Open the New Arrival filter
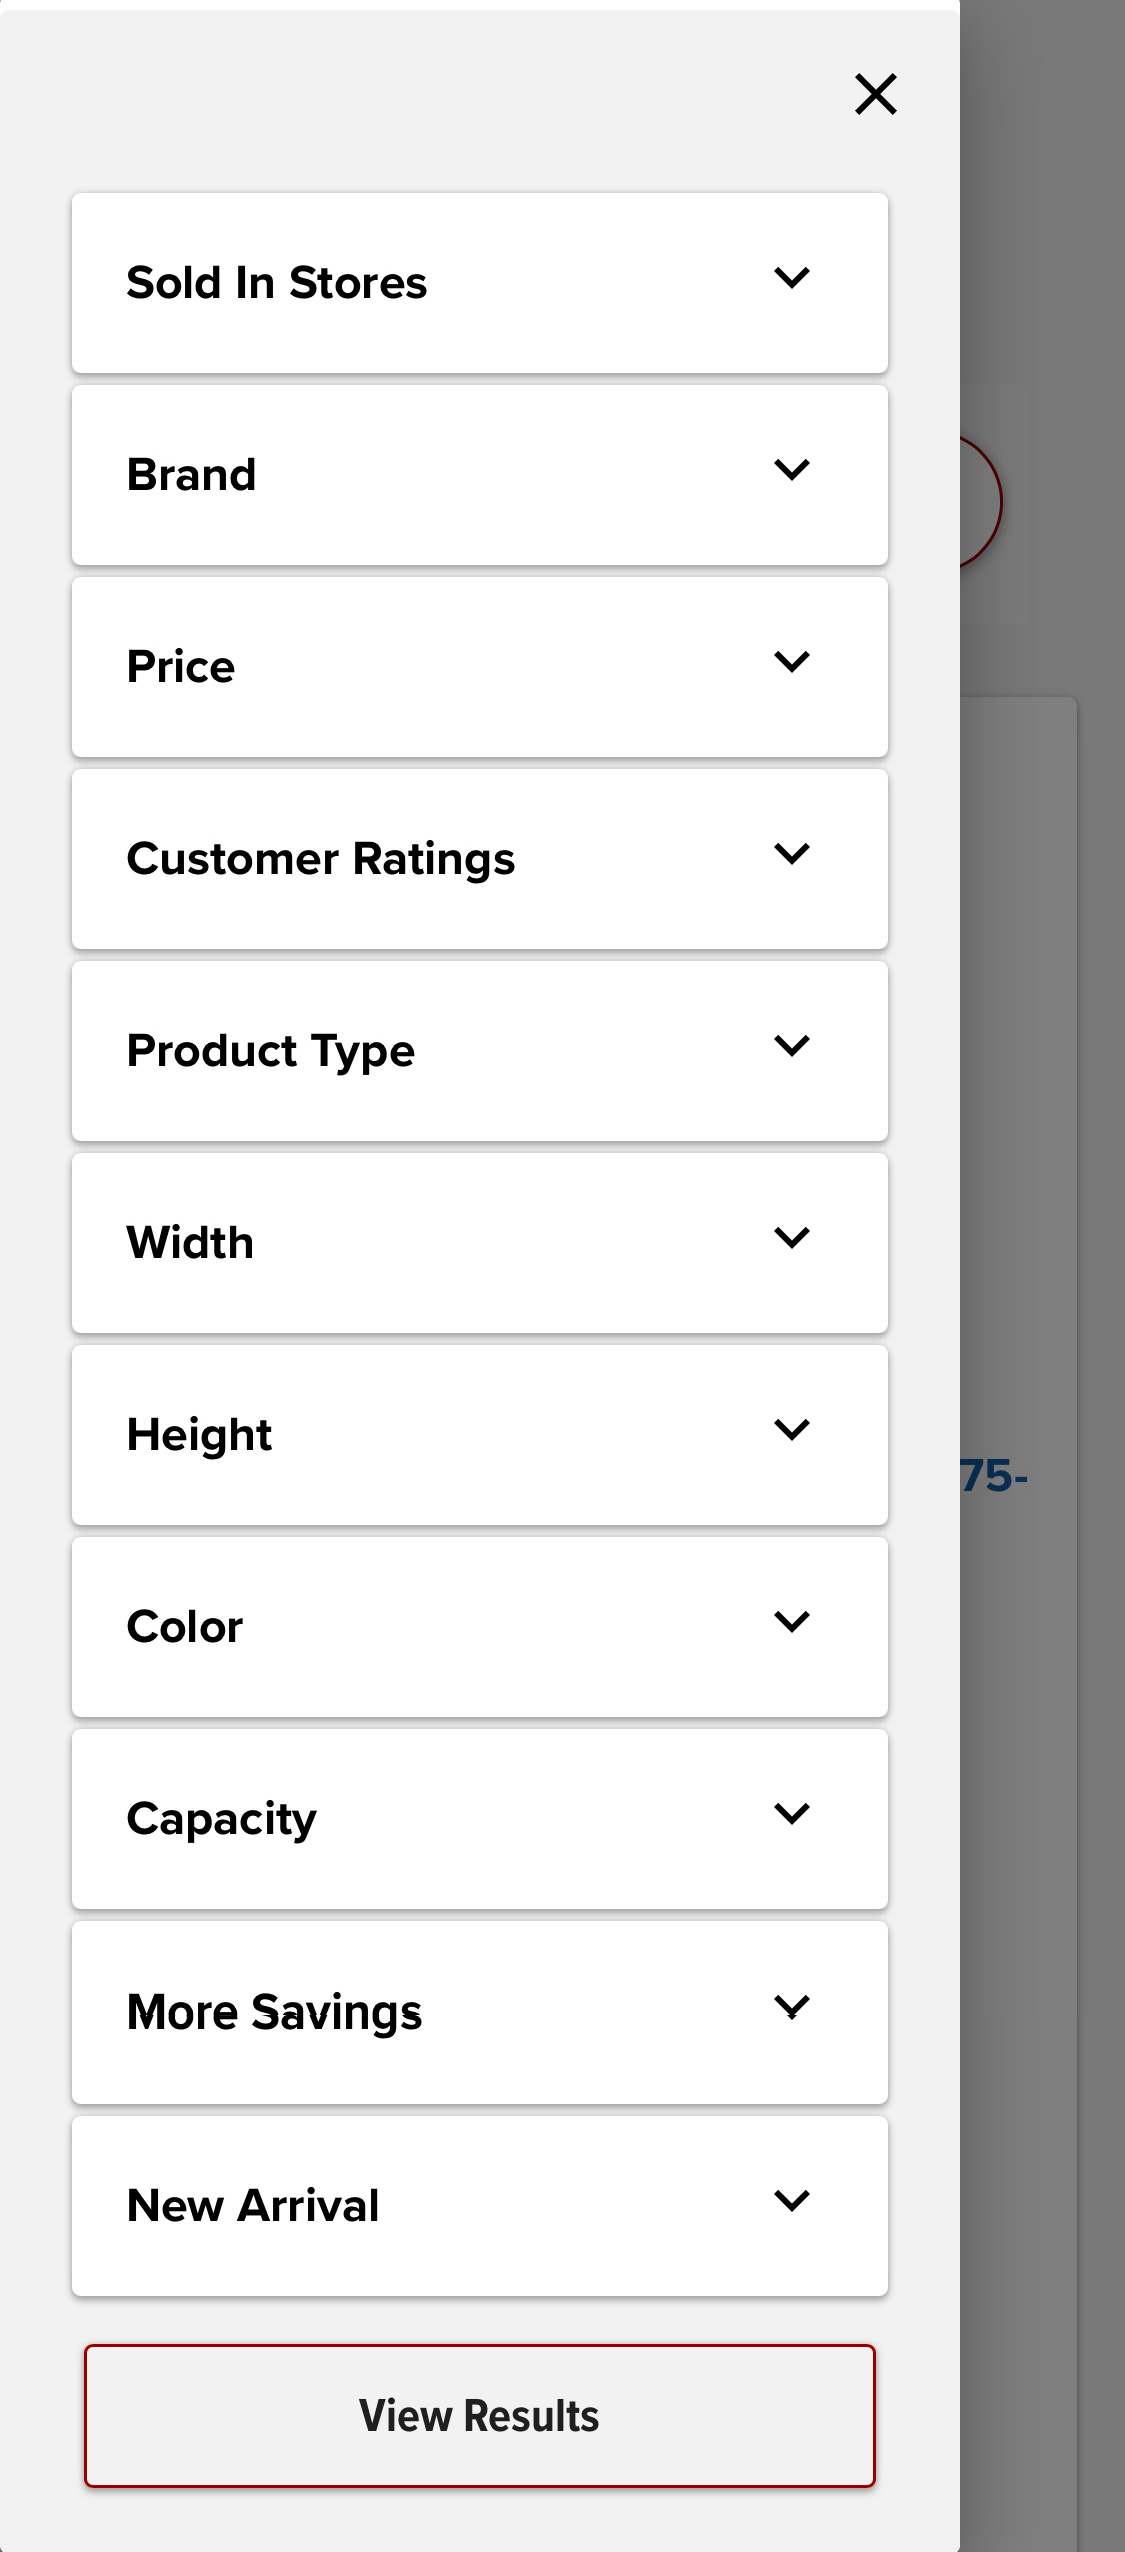Screen dimensions: 1125x2552 coord(480,2202)
